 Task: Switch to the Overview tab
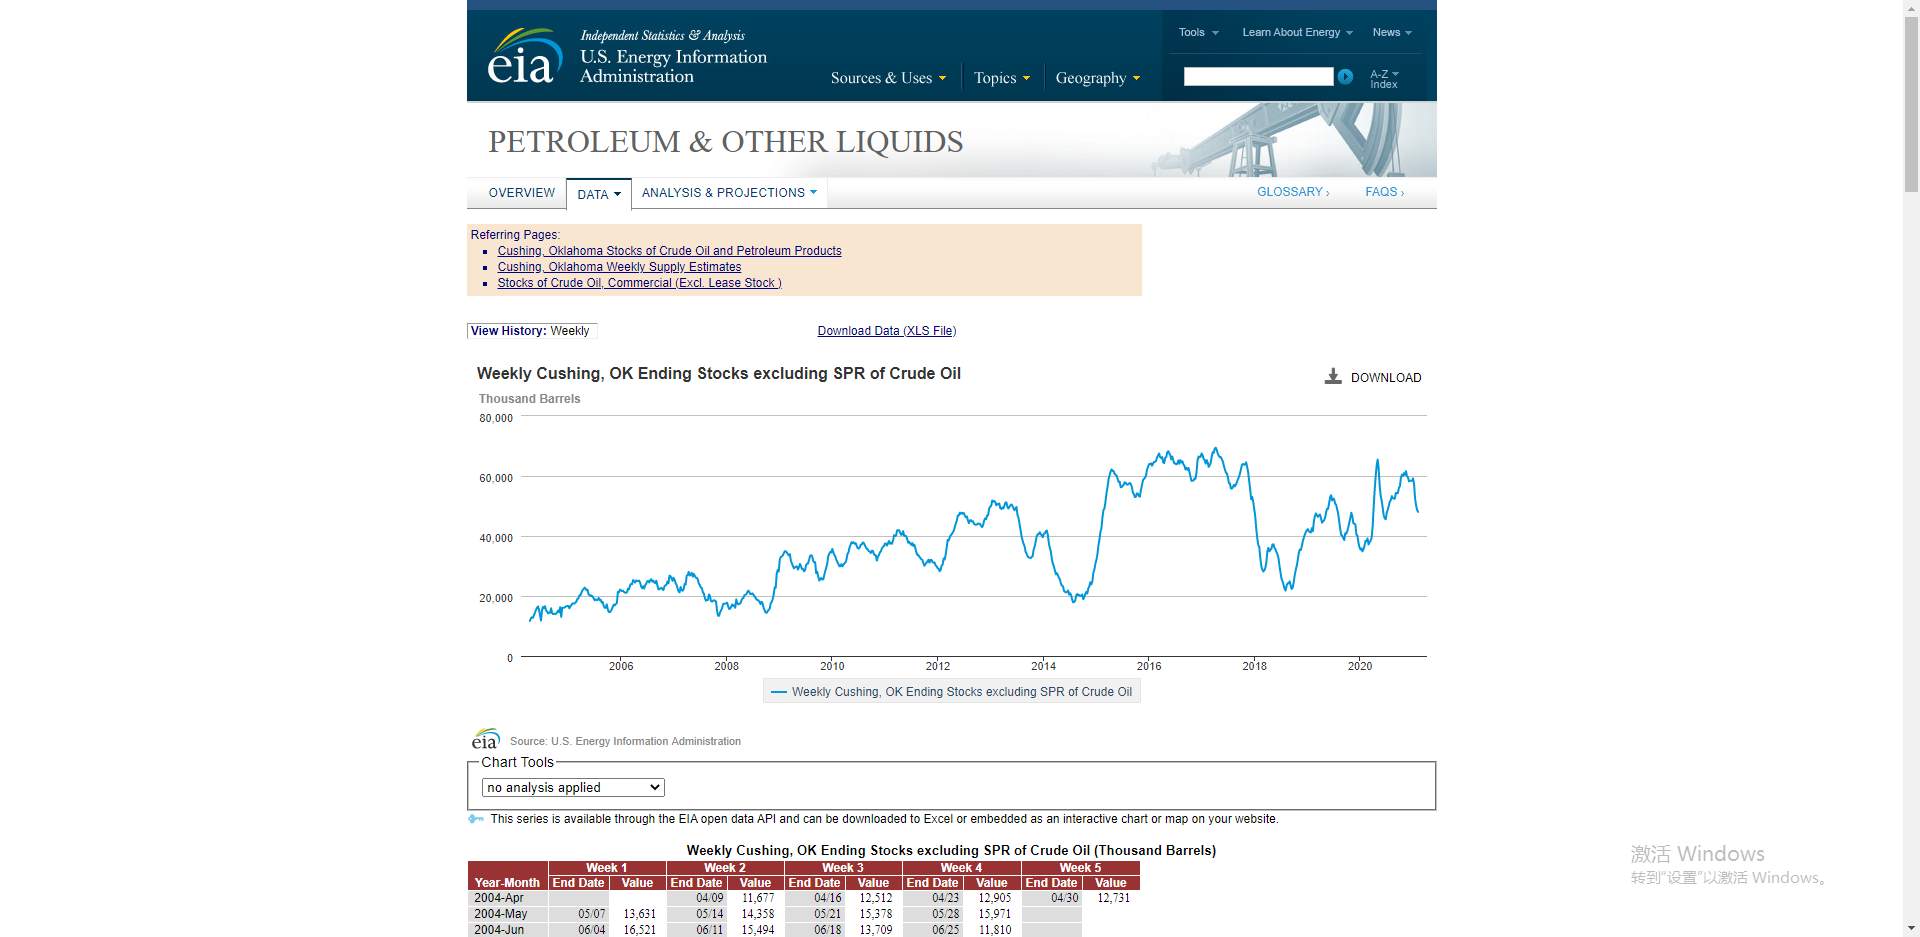click(x=522, y=193)
